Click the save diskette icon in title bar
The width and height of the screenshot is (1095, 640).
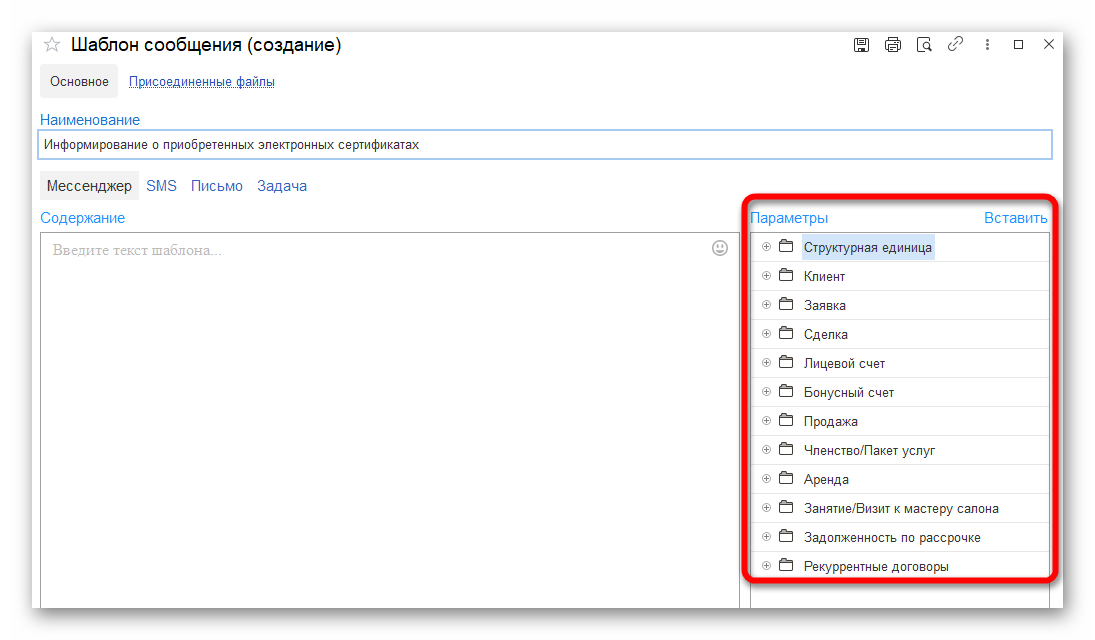pyautogui.click(x=861, y=45)
